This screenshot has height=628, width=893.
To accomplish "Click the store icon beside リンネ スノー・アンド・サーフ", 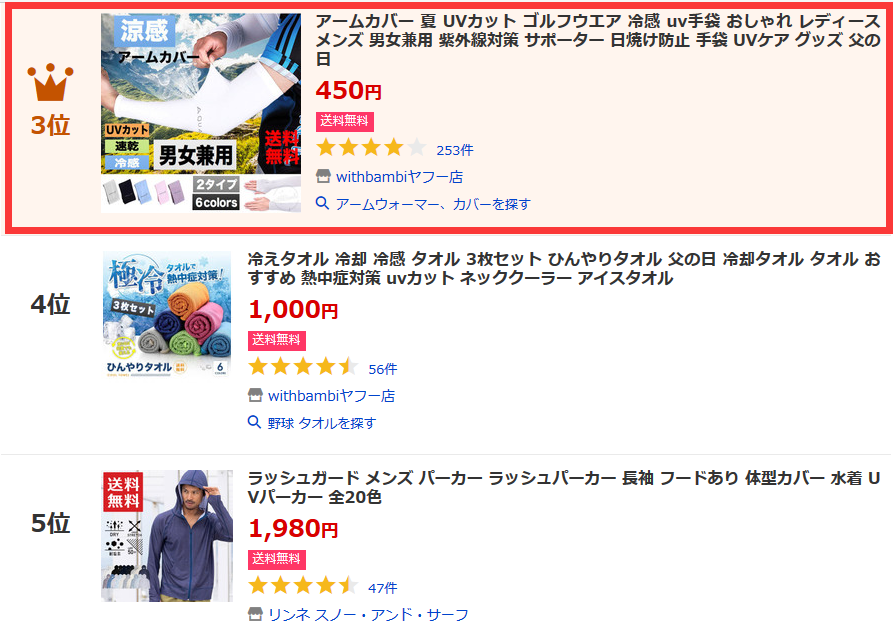I will click(x=255, y=614).
